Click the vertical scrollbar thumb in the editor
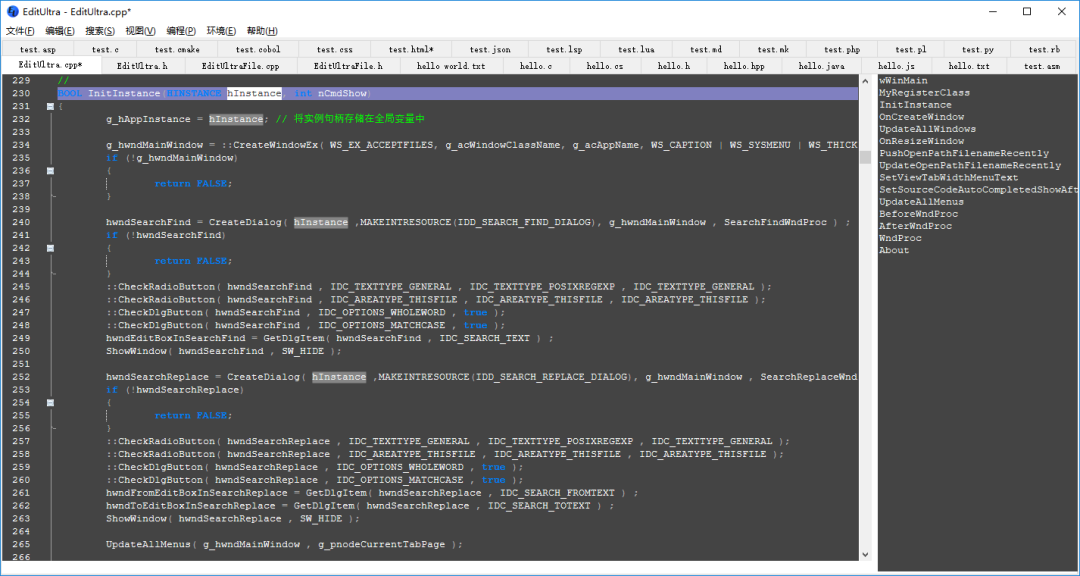Image resolution: width=1080 pixels, height=576 pixels. [866, 156]
